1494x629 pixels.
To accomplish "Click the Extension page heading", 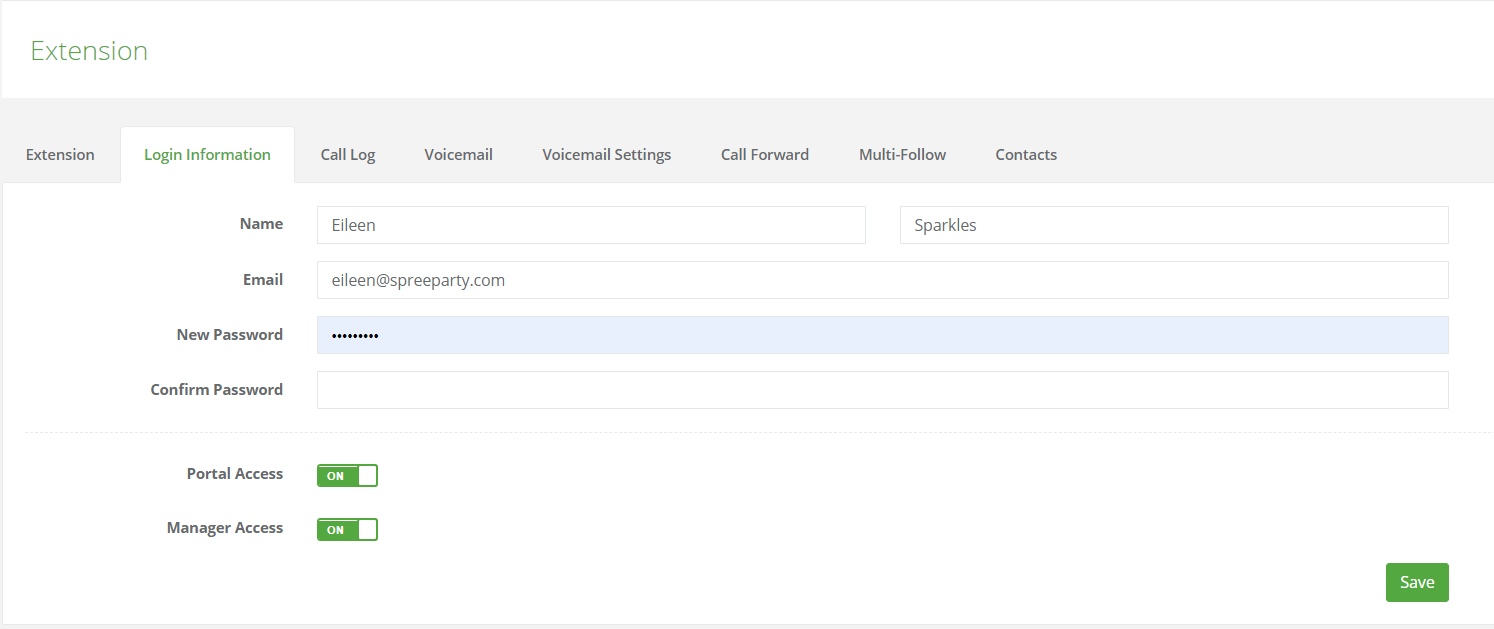I will pos(89,51).
